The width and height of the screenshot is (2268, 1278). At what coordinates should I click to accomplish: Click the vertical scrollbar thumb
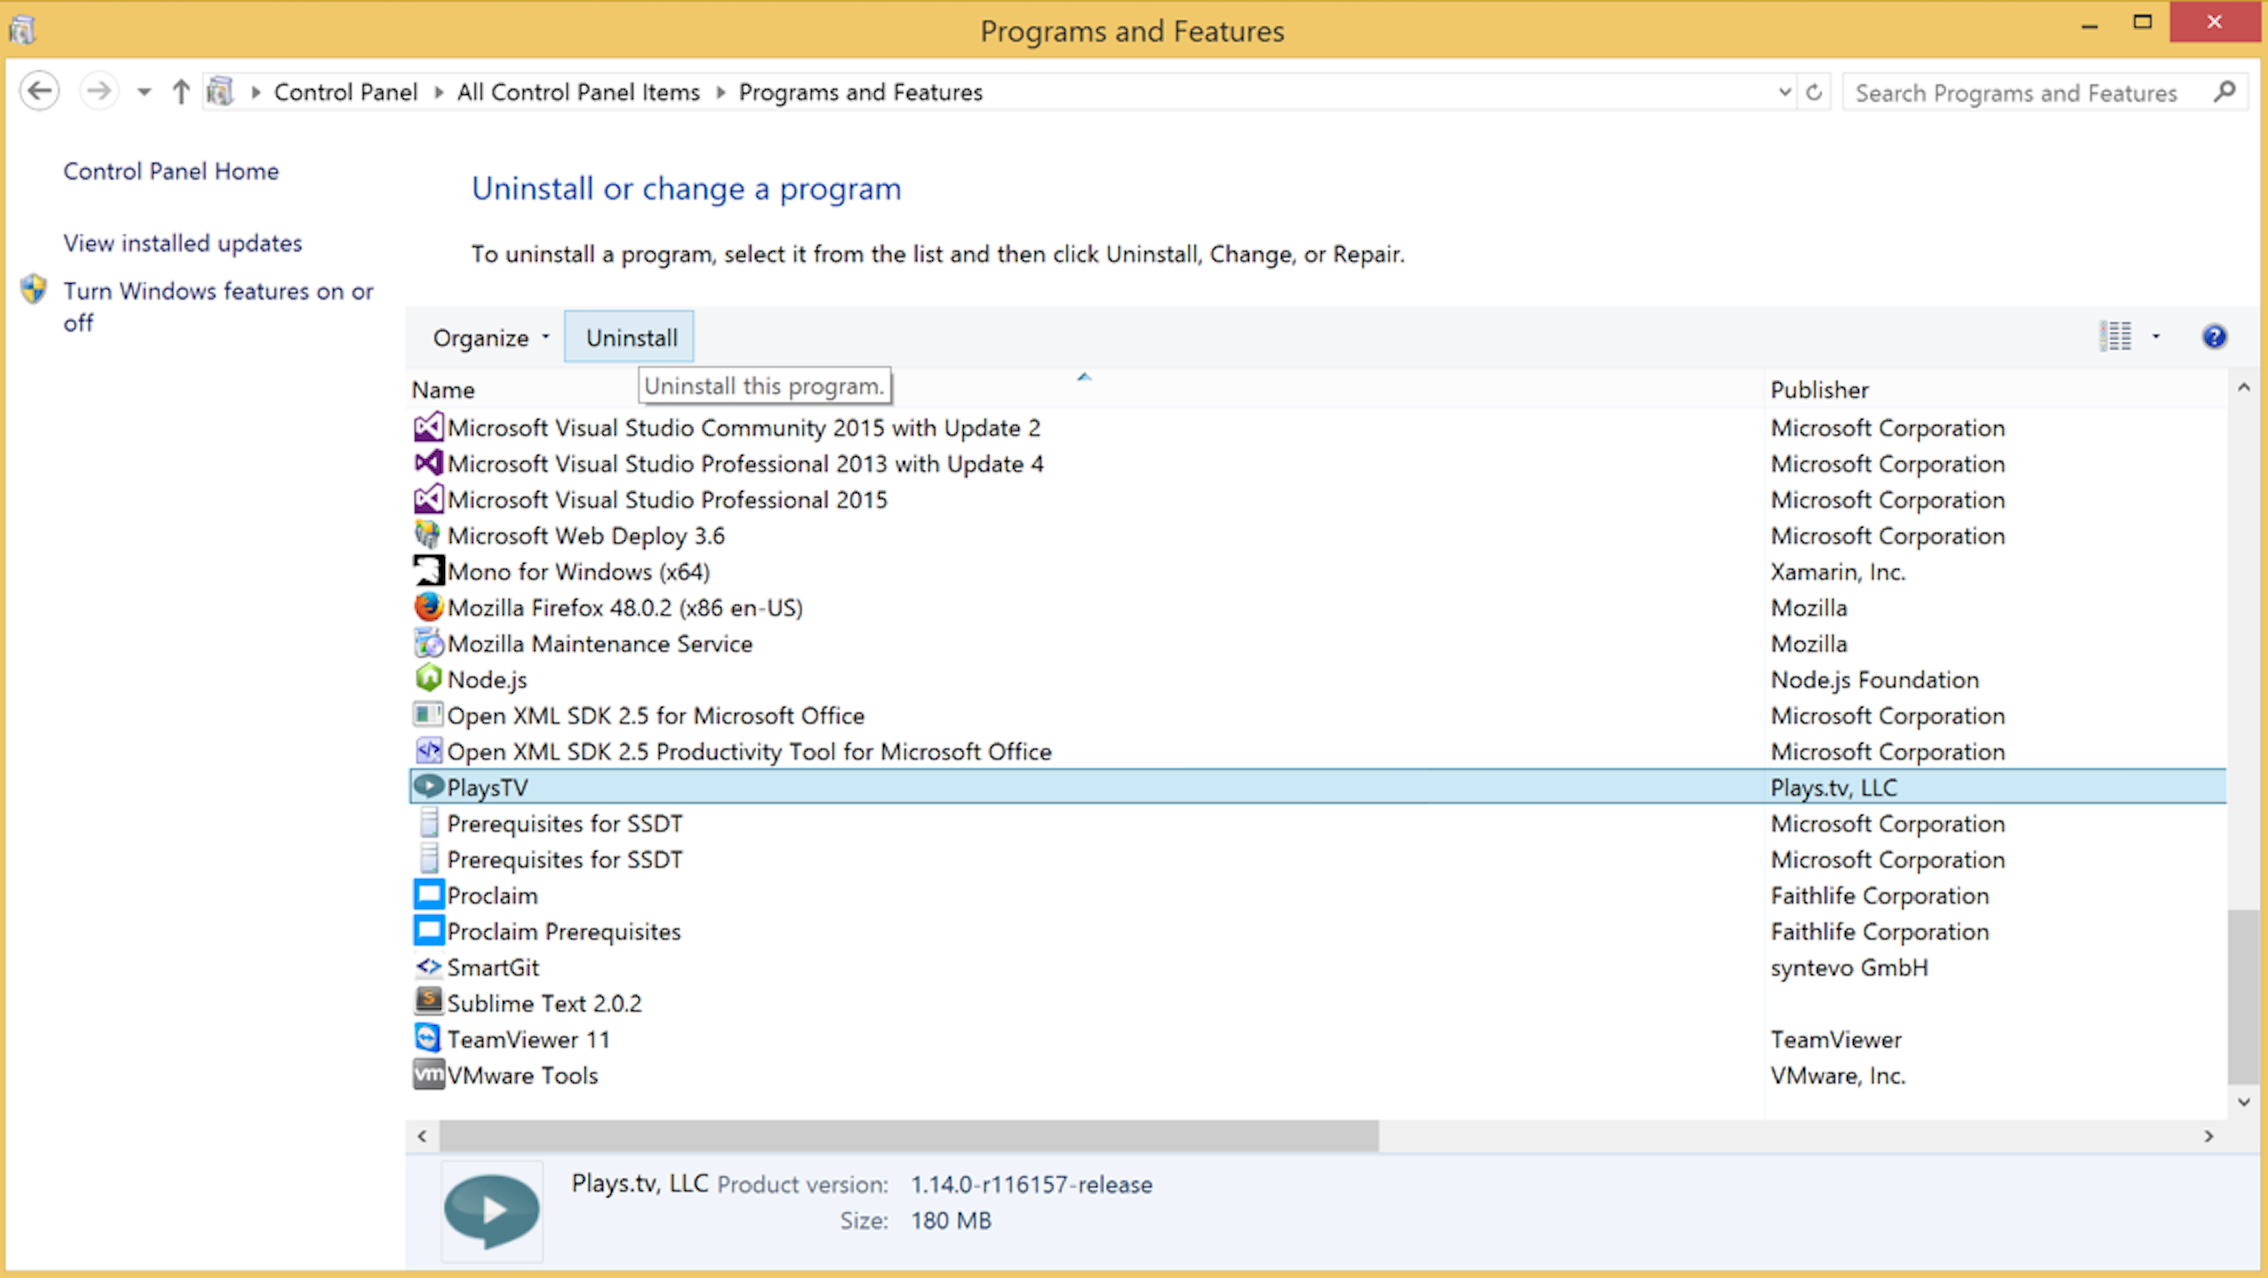2244,995
